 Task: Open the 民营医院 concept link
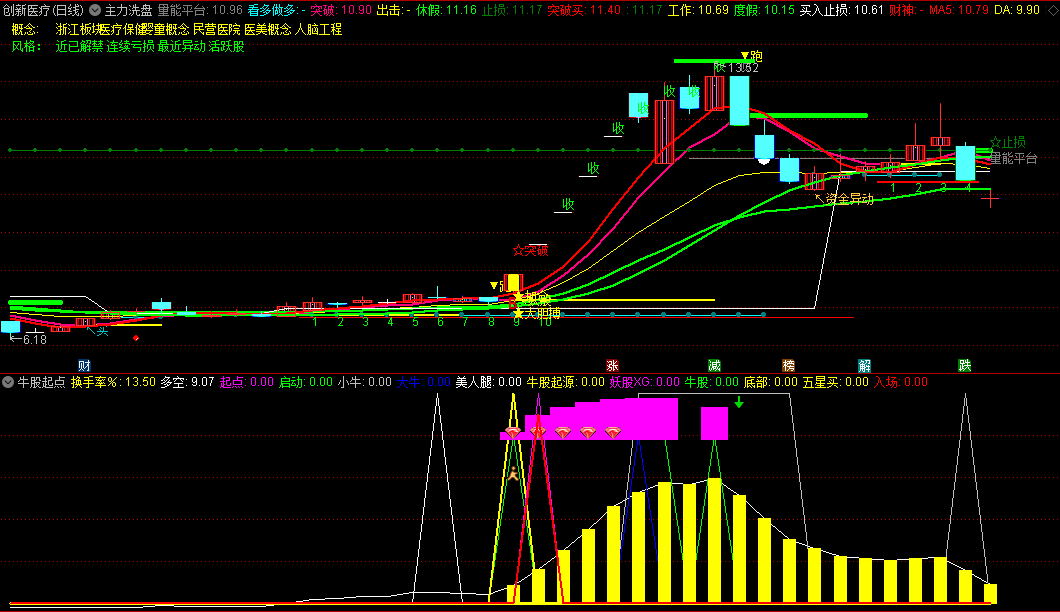(216, 30)
